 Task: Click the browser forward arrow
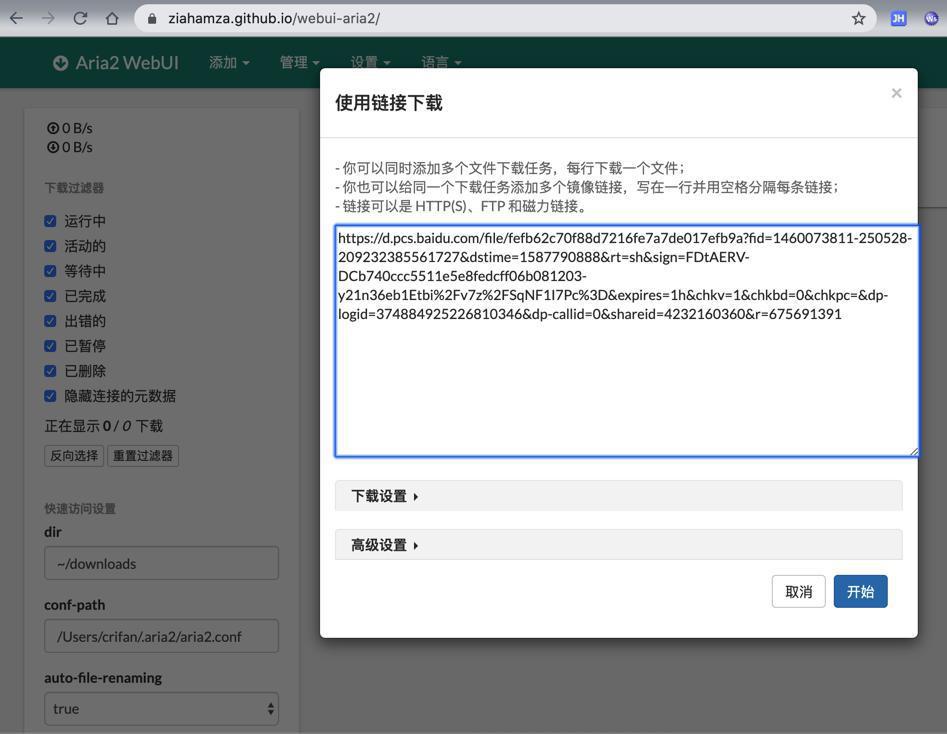tap(48, 19)
